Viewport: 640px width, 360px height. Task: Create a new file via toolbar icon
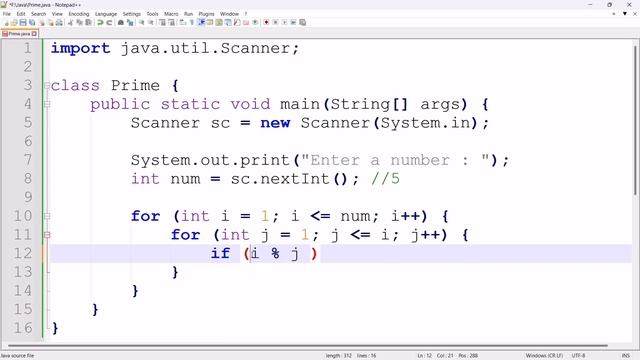(x=6, y=22)
